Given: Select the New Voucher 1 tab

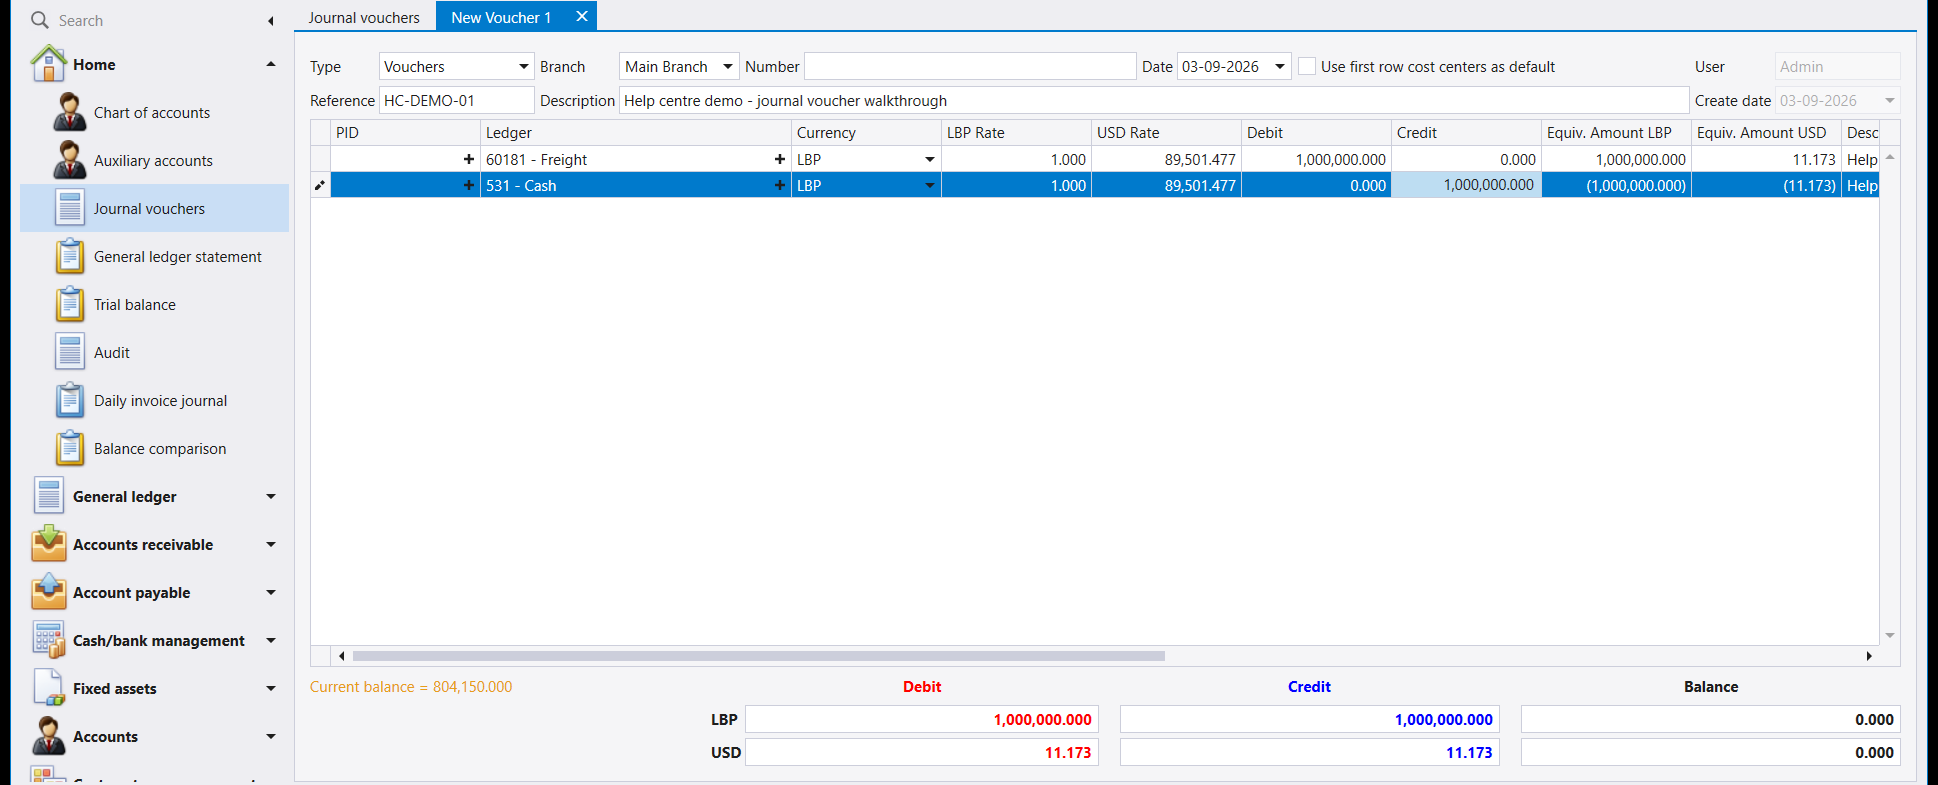Looking at the screenshot, I should (x=501, y=17).
